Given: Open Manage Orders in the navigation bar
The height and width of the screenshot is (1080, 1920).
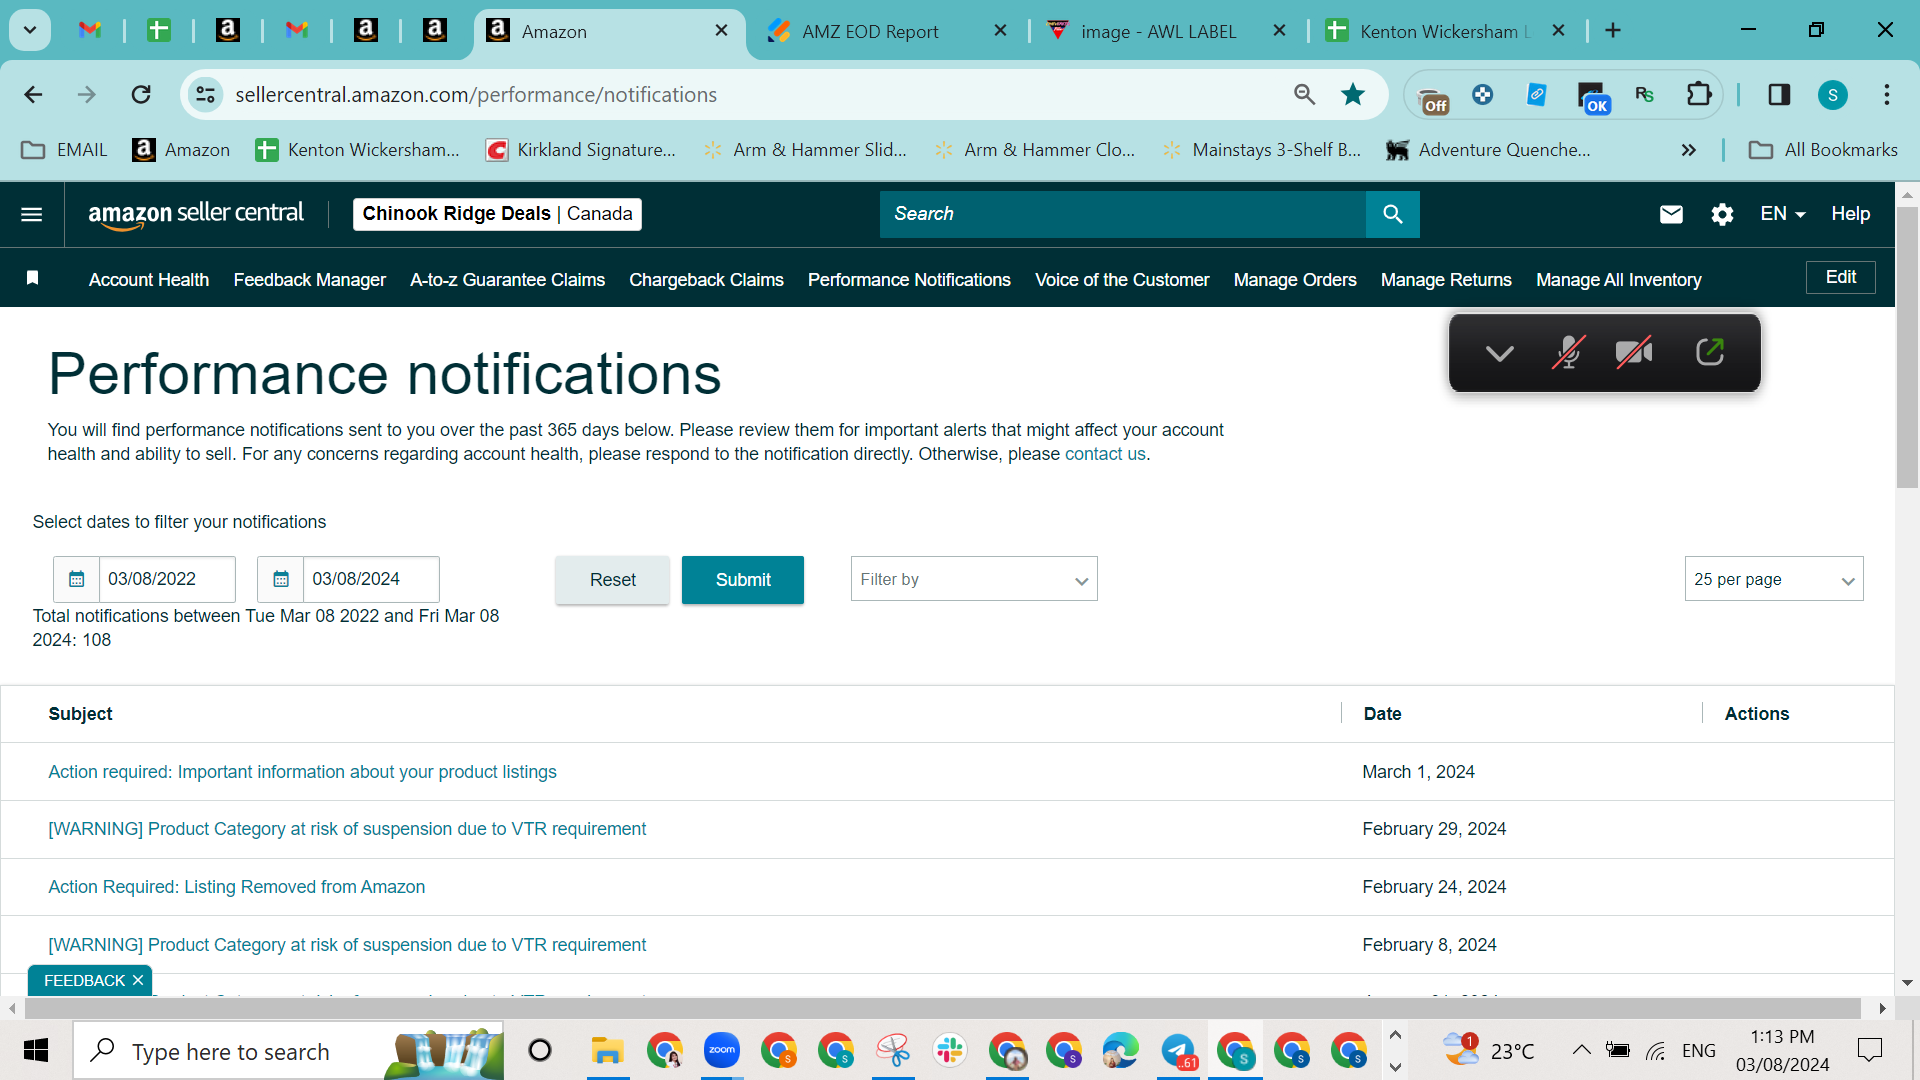Looking at the screenshot, I should [x=1295, y=280].
